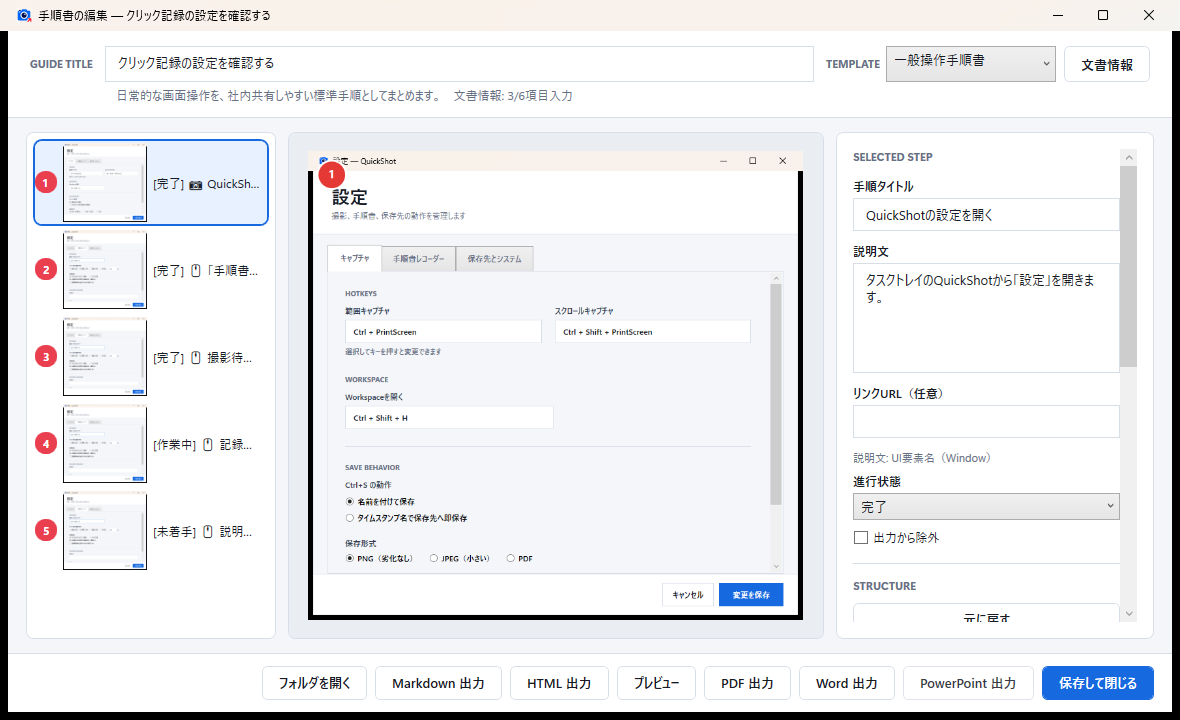Export with PowerPoint 出力 button
This screenshot has height=720, width=1180.
coord(968,683)
